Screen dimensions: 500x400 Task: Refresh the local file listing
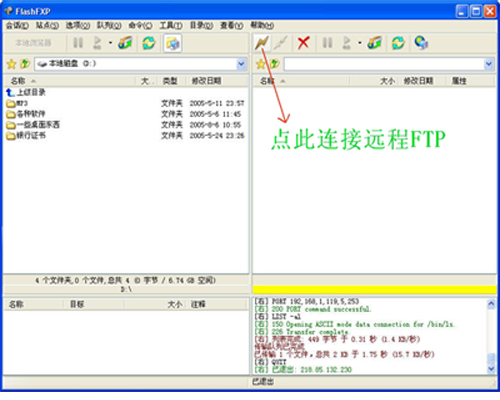(149, 43)
